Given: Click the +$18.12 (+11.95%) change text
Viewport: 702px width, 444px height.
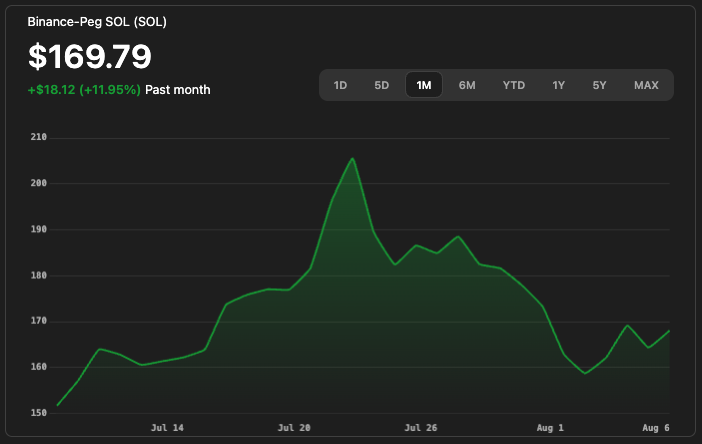Looking at the screenshot, I should point(84,90).
